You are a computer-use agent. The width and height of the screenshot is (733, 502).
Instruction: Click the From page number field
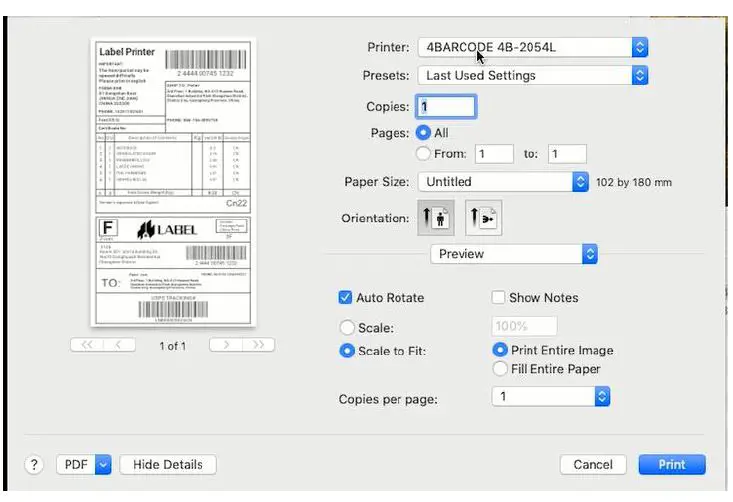point(494,154)
